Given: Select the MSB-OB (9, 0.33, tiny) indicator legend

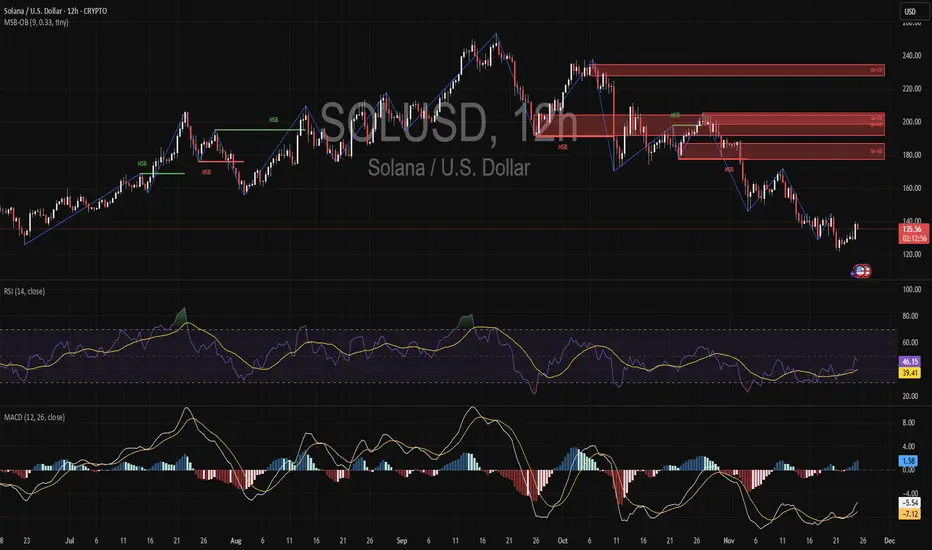Looking at the screenshot, I should [36, 23].
